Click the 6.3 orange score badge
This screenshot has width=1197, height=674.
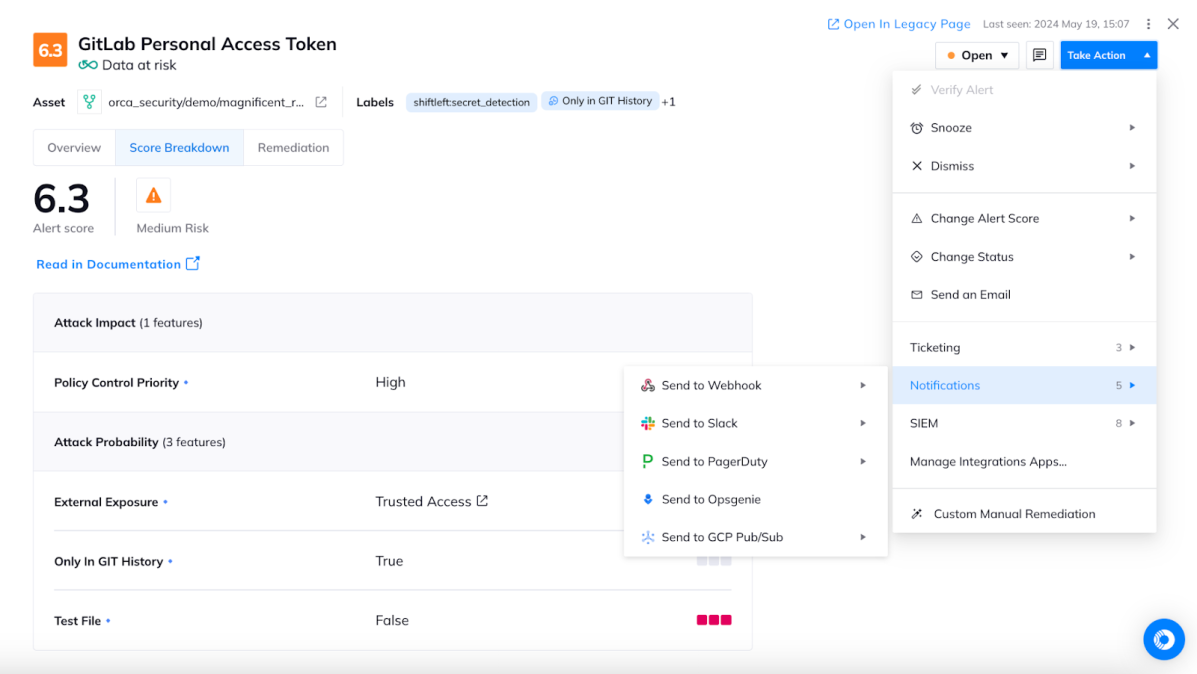(50, 50)
